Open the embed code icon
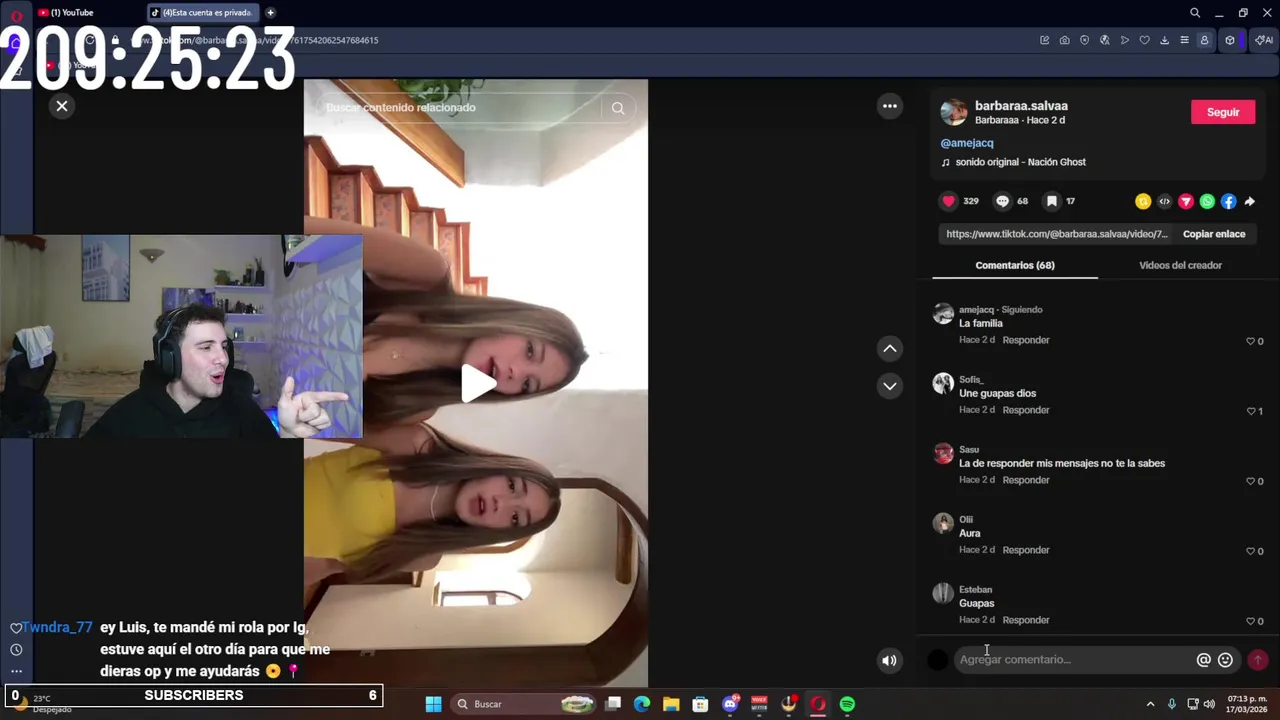The width and height of the screenshot is (1280, 720). coord(1164,201)
